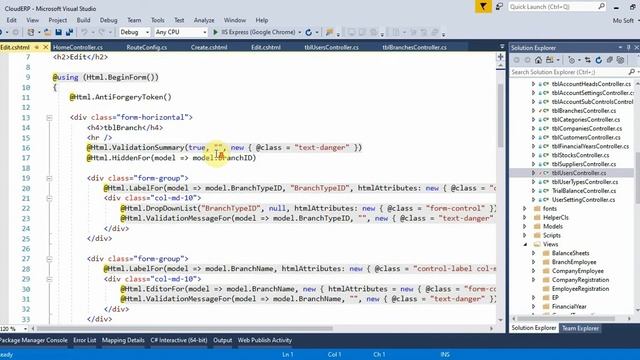Toggle Sync with Active Document icon
The height and width of the screenshot is (360, 640).
(x=588, y=60)
